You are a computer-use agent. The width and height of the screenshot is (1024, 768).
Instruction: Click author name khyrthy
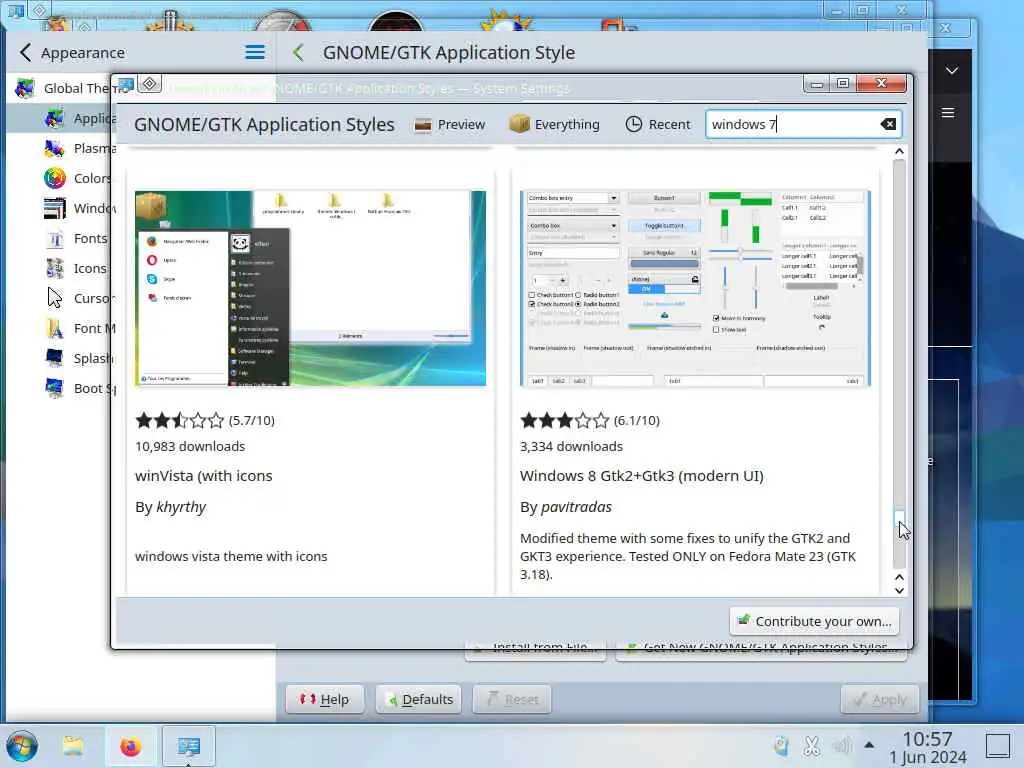pos(181,507)
